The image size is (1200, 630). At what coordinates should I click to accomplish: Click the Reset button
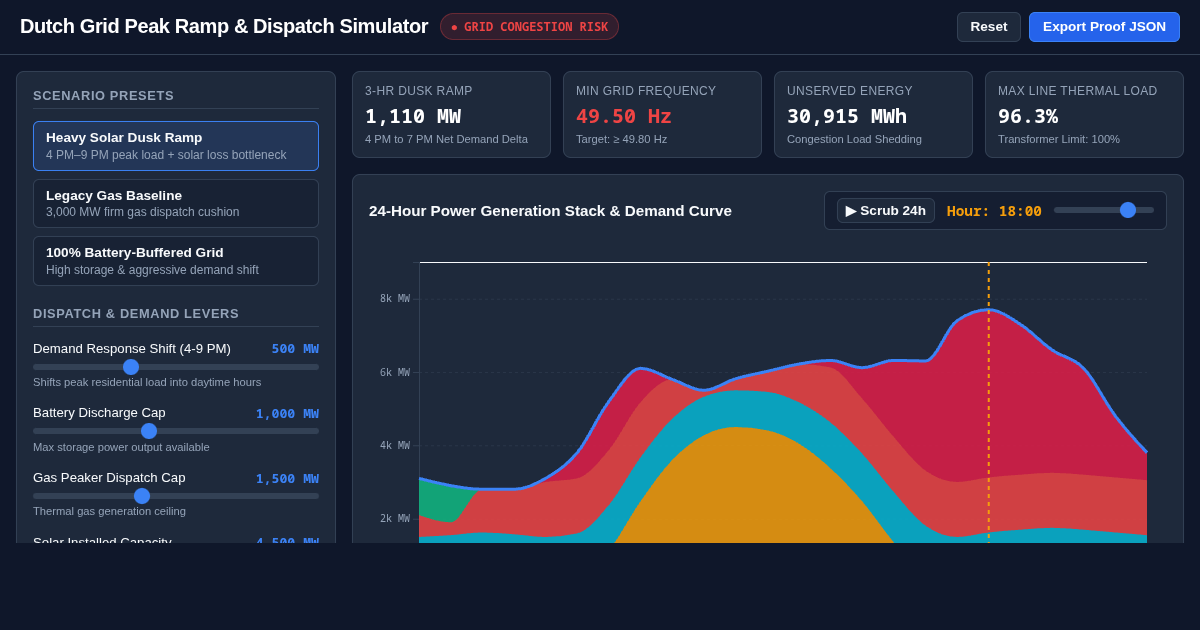989,27
